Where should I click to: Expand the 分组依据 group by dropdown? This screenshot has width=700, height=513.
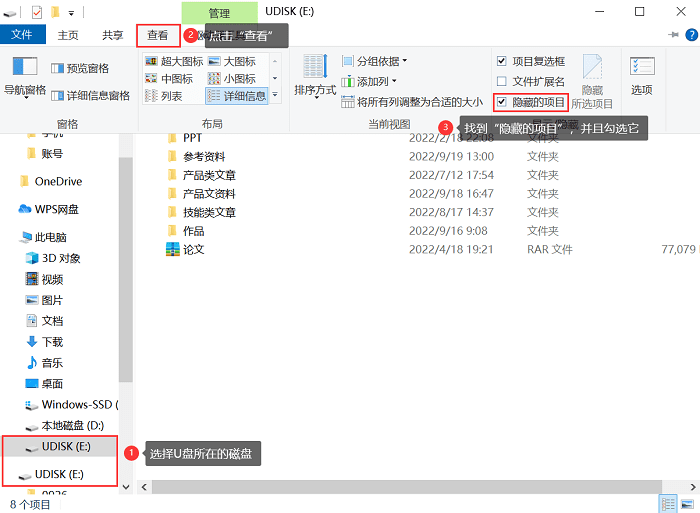[375, 61]
